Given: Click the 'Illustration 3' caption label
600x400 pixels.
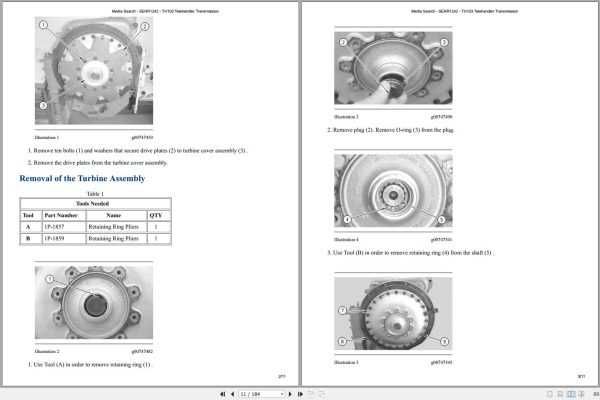Looking at the screenshot, I should point(346,117).
